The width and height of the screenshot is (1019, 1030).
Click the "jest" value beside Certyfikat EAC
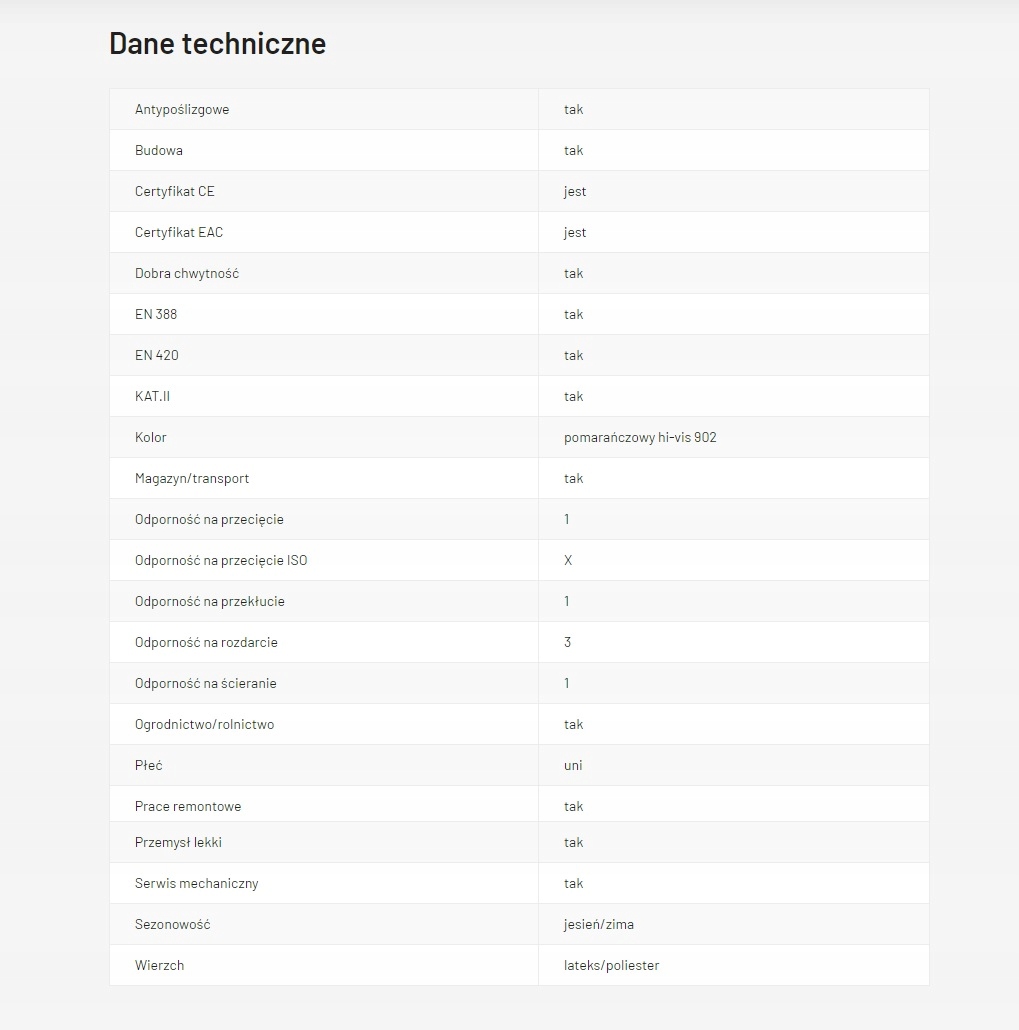575,232
